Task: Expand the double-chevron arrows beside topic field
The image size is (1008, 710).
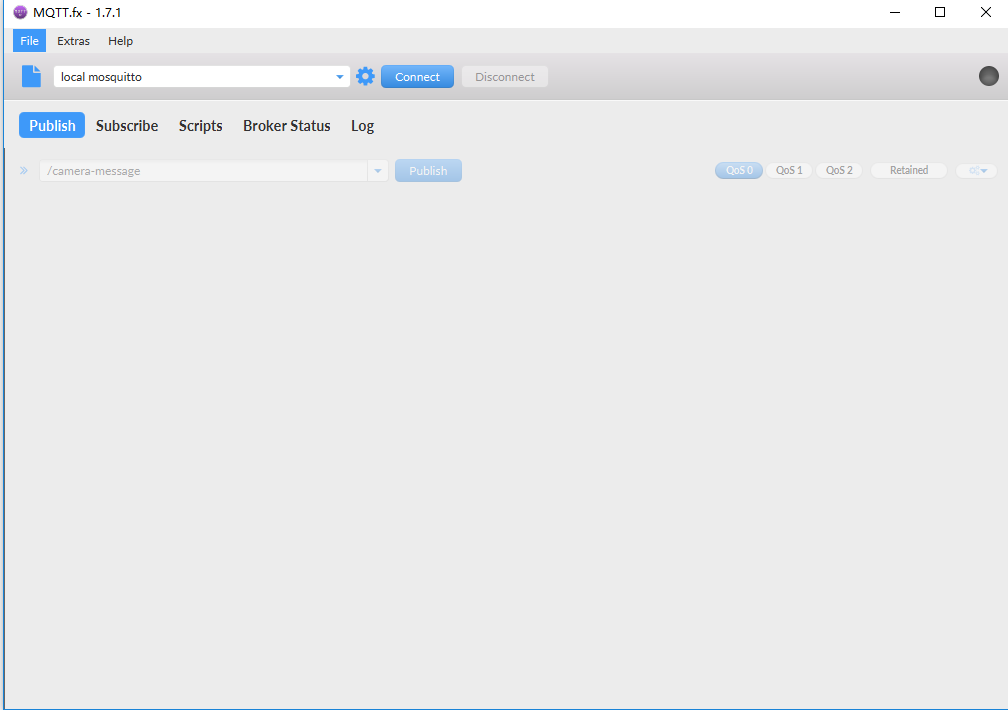Action: (24, 171)
